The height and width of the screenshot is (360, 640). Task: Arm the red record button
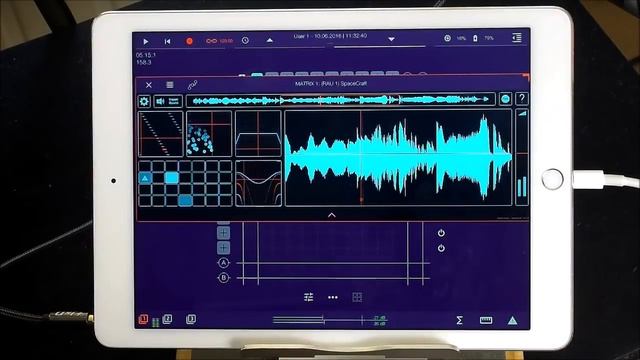tap(189, 41)
